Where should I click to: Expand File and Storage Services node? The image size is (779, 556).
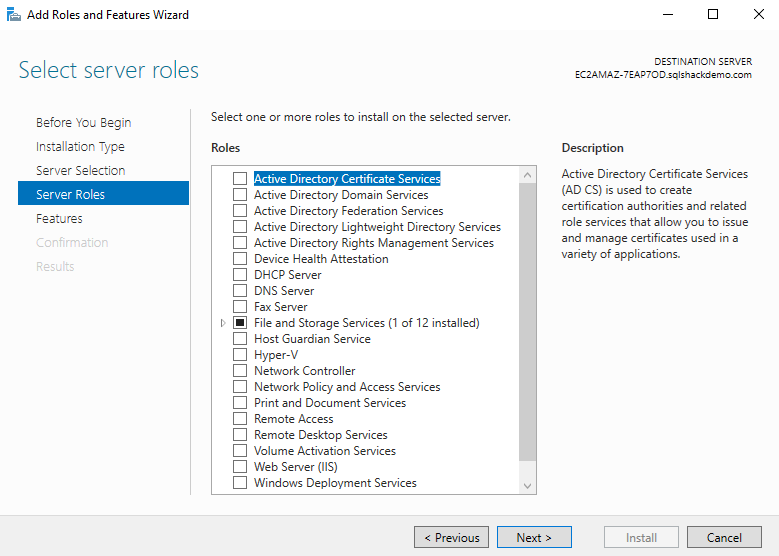[222, 323]
